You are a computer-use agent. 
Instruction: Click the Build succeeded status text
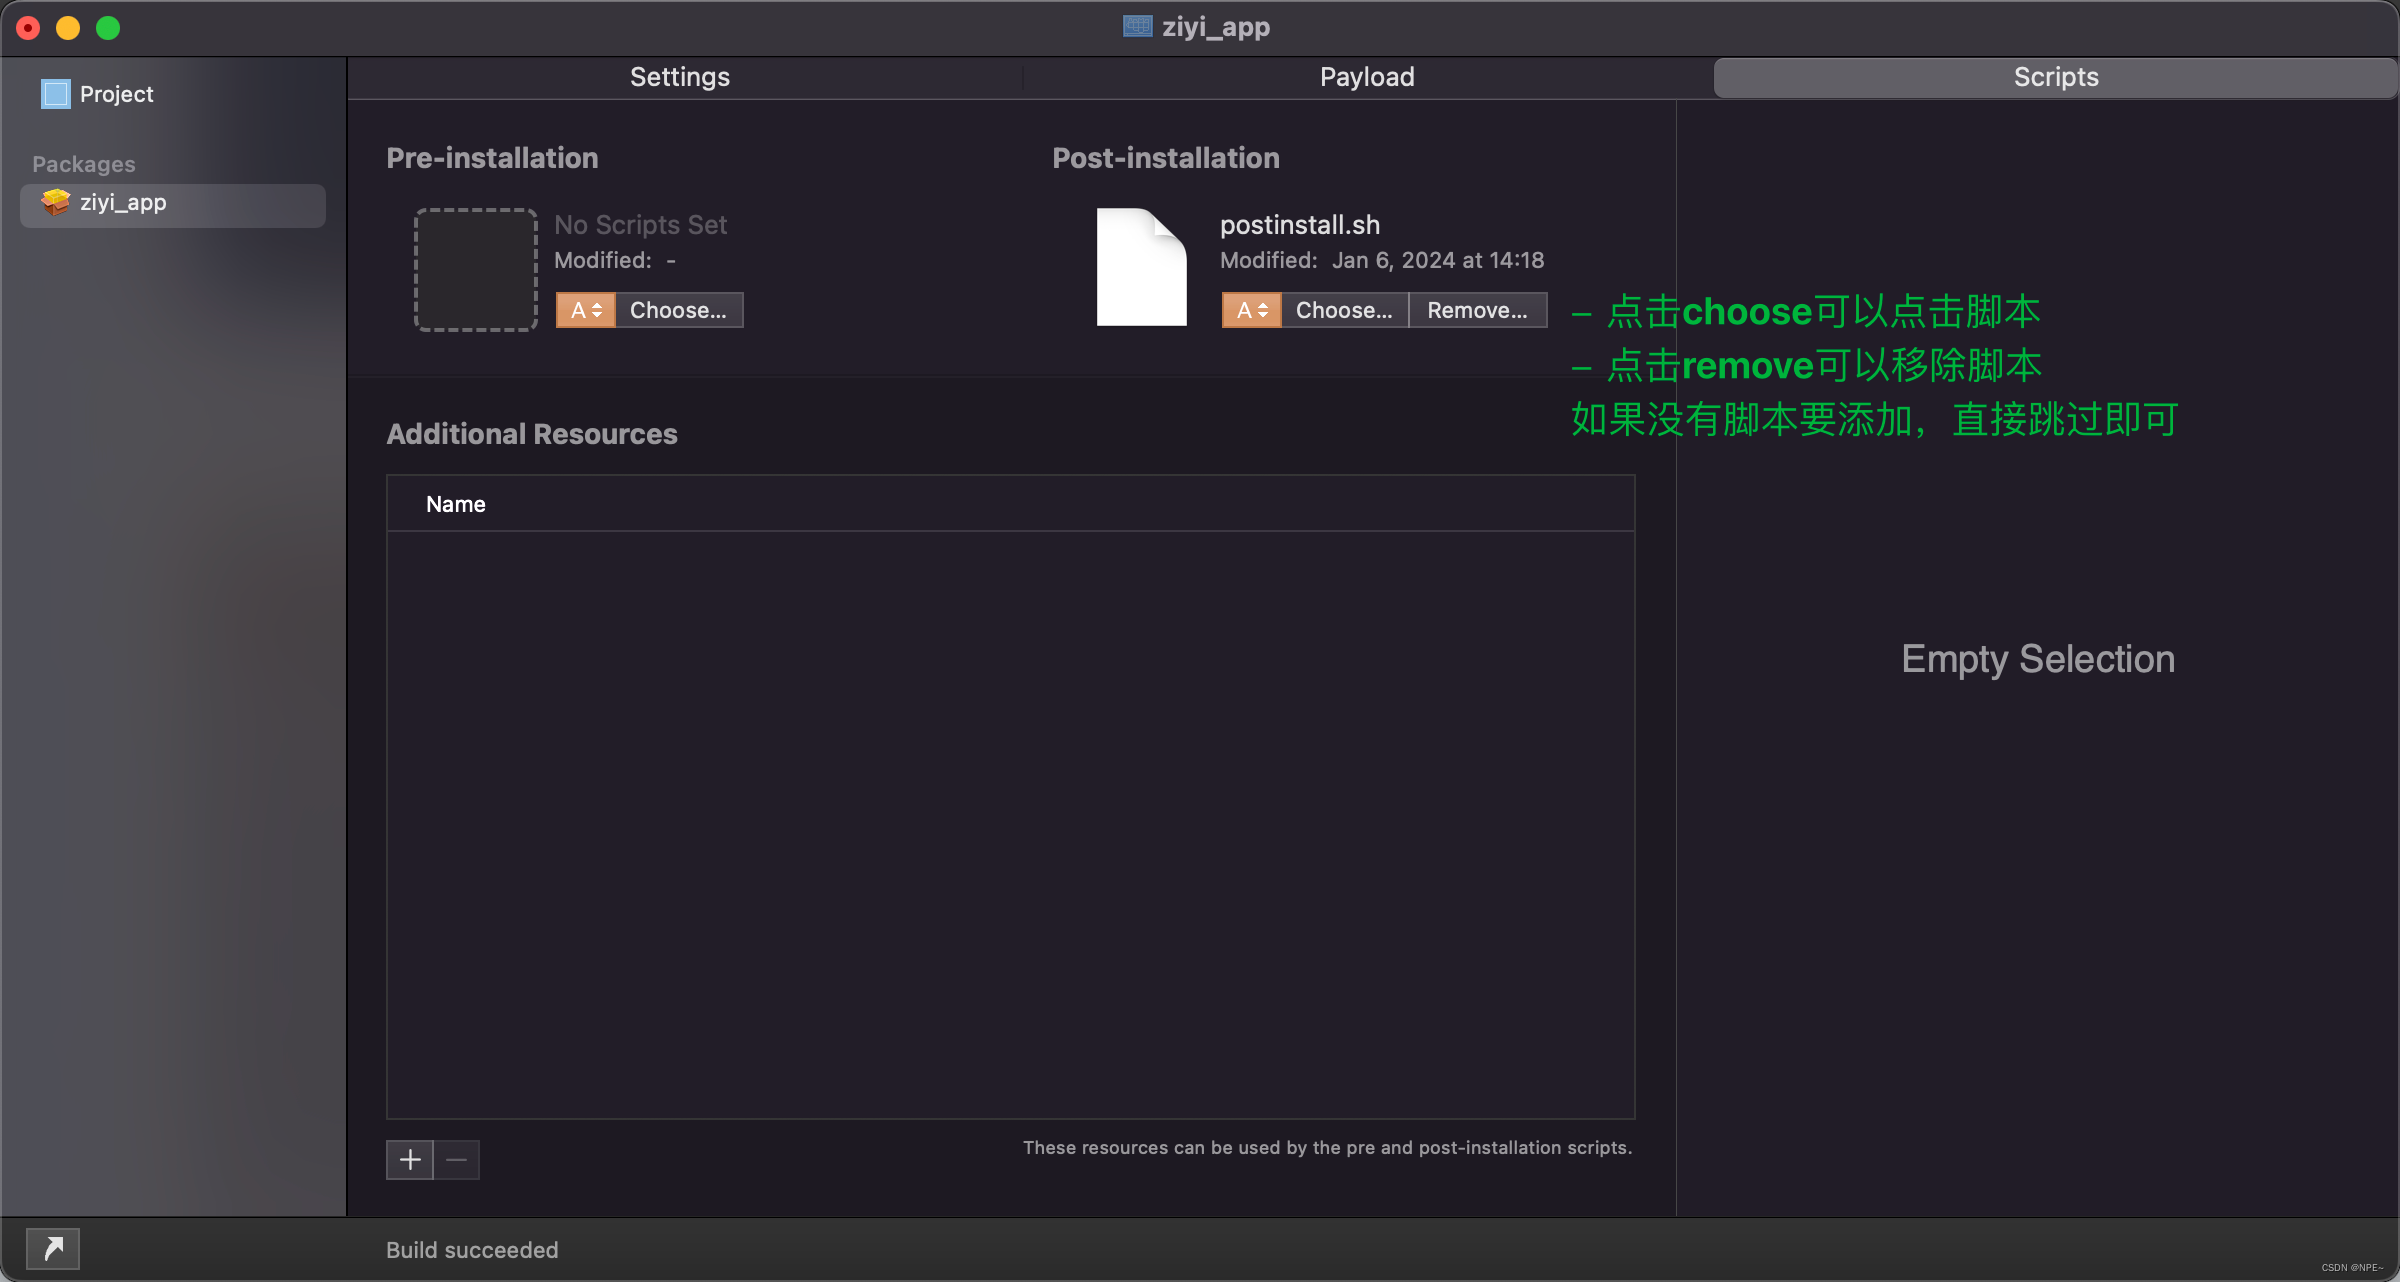click(x=472, y=1250)
